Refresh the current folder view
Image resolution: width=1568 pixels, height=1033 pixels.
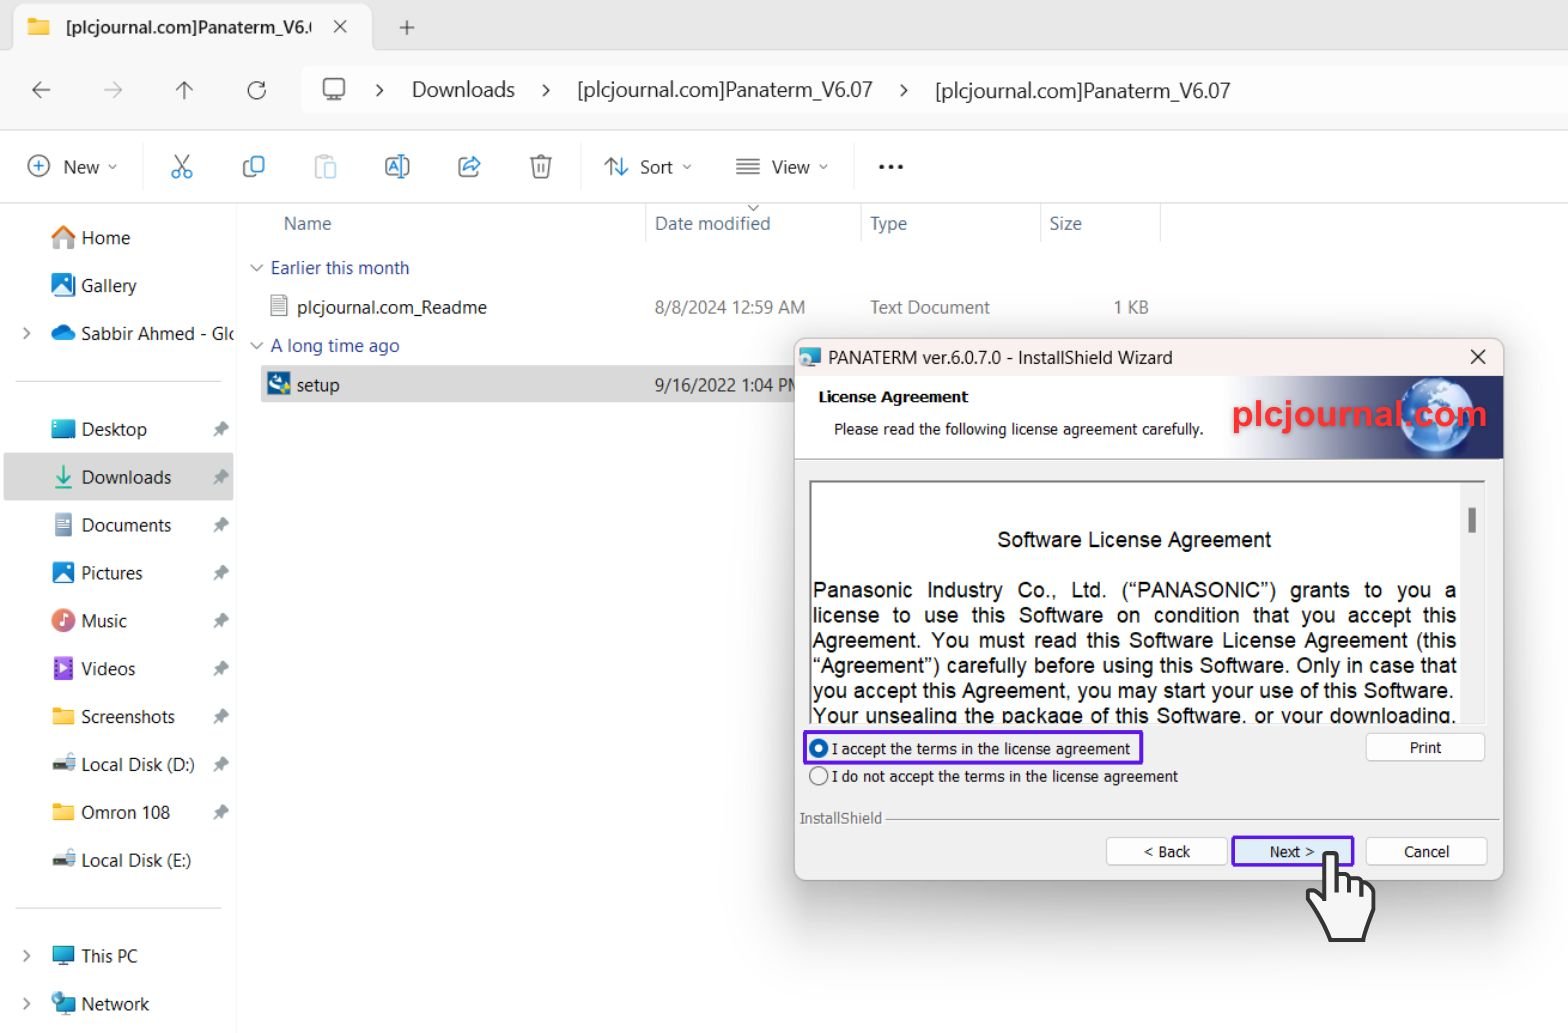[257, 90]
